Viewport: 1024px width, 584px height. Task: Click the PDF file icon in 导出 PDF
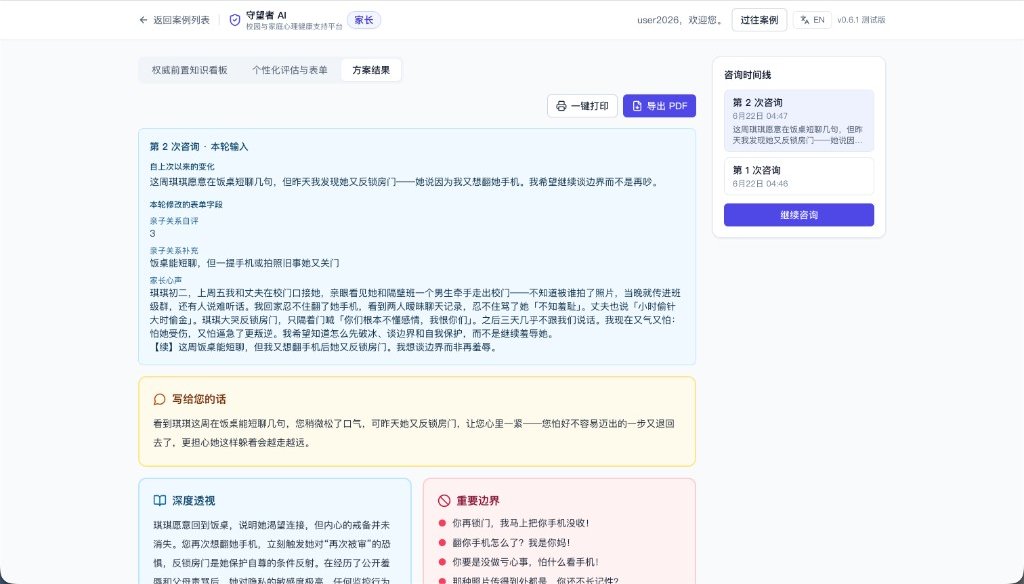(637, 106)
